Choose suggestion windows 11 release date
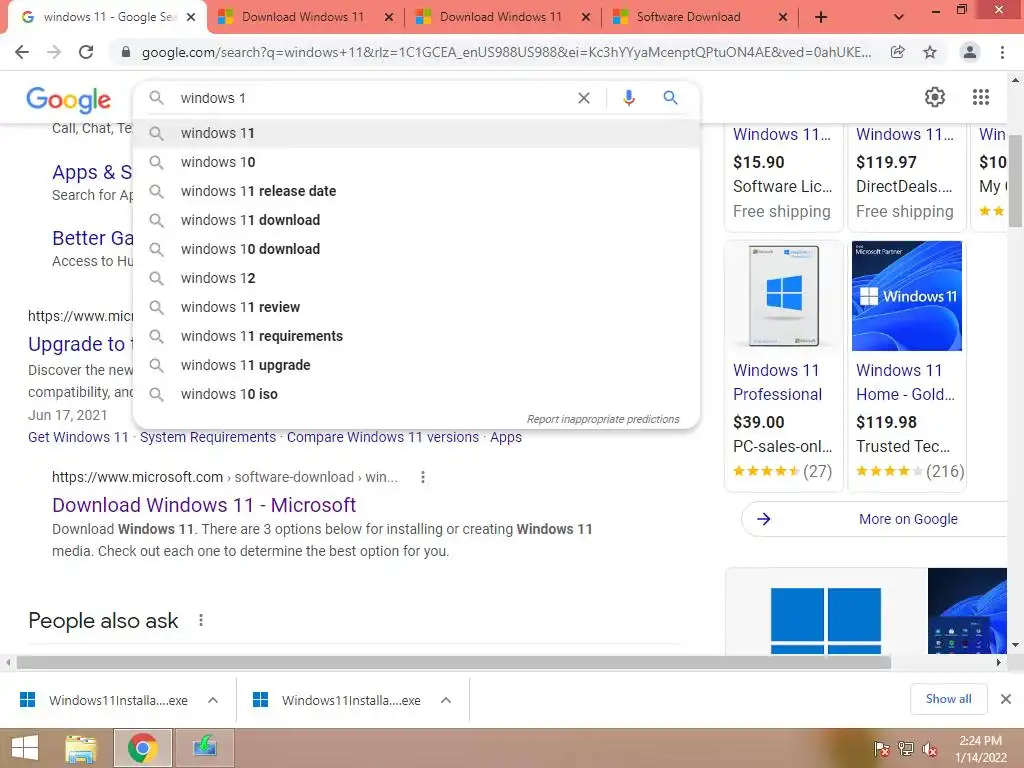 (x=417, y=191)
